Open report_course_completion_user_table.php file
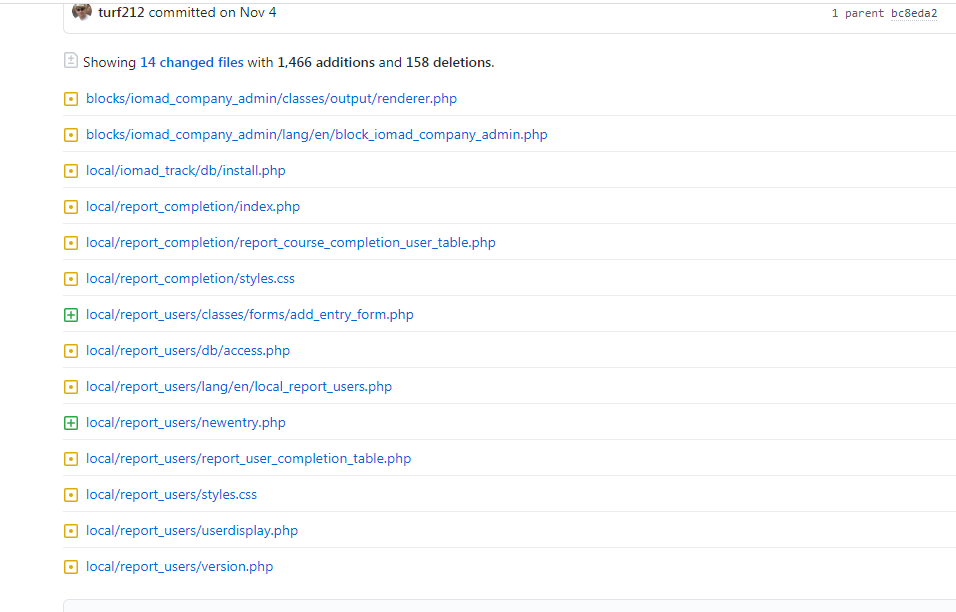Viewport: 956px width, 612px height. [291, 243]
